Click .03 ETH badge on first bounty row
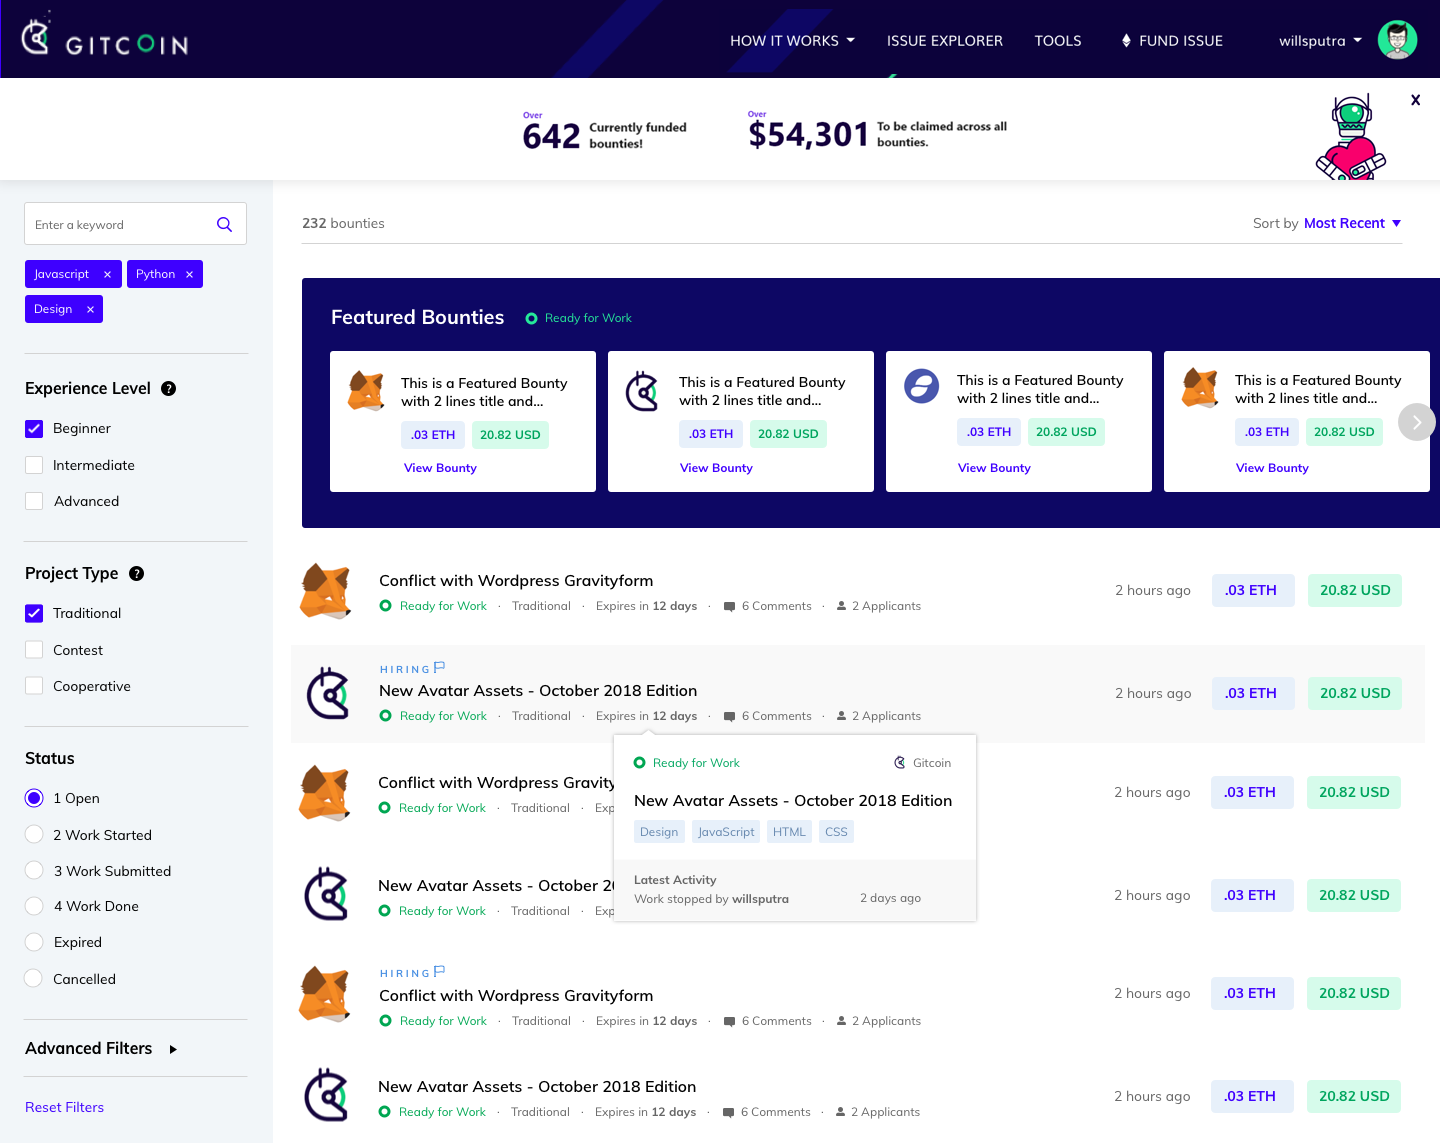The image size is (1440, 1143). tap(1253, 590)
